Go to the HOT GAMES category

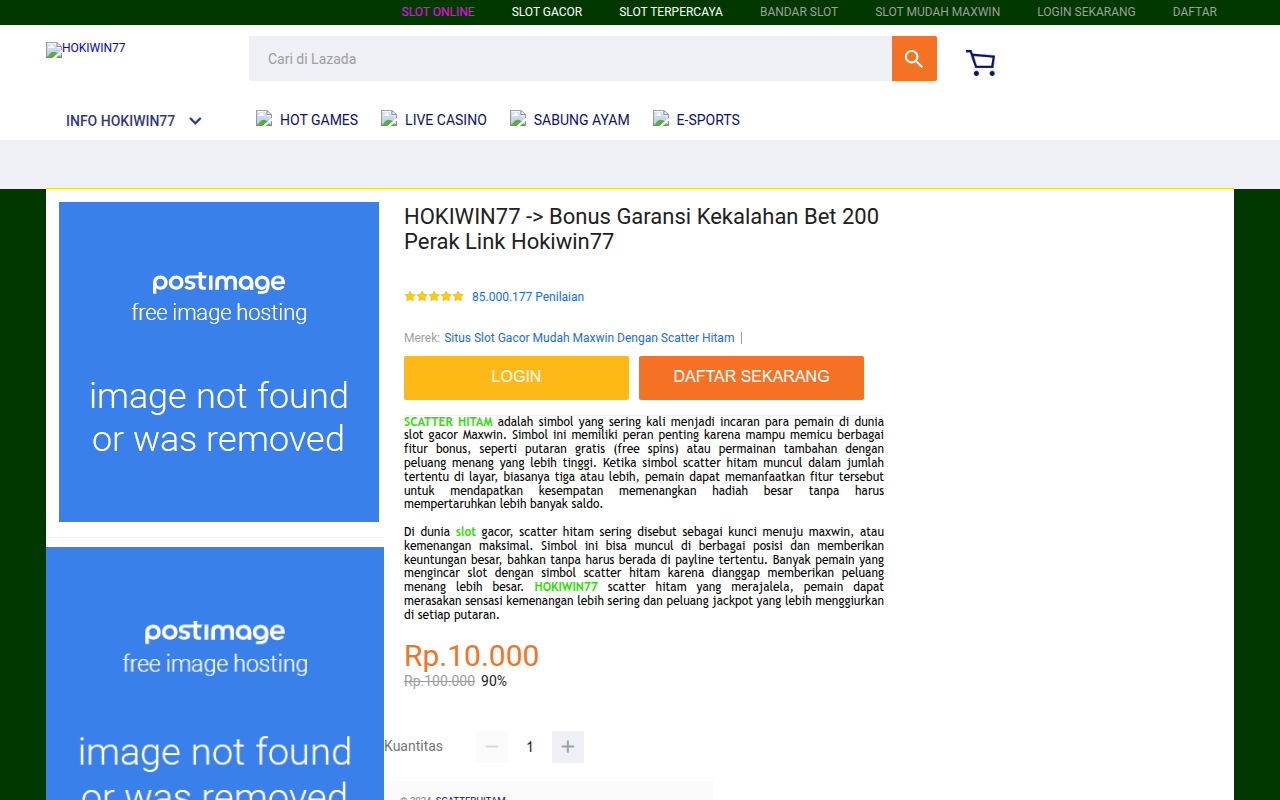[x=319, y=120]
